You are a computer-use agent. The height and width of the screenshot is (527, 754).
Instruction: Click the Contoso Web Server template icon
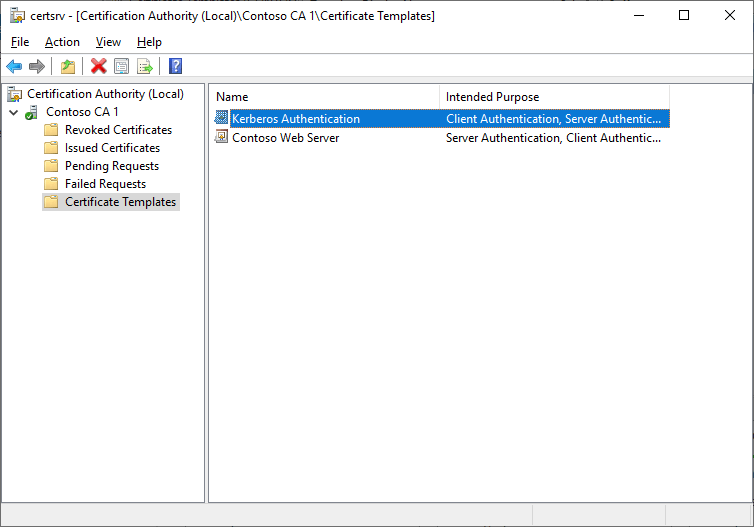coord(222,138)
